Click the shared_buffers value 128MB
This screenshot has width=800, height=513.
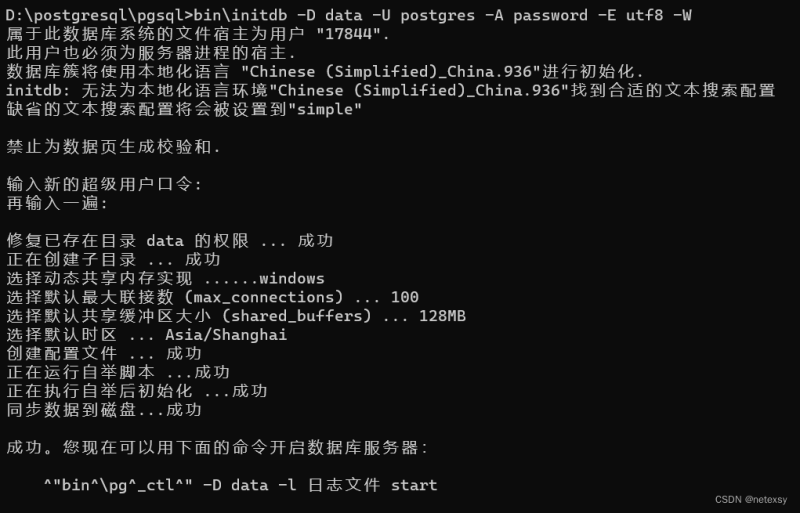[x=442, y=316]
